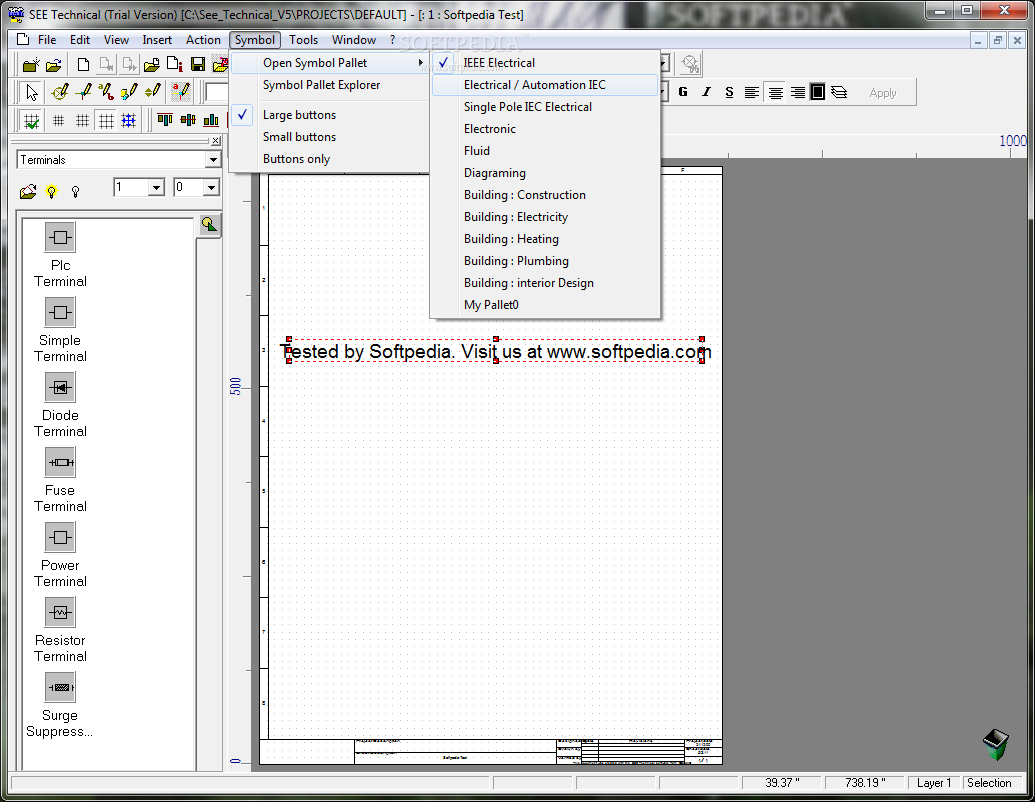Open page information icon
1035x802 pixels.
pos(175,65)
